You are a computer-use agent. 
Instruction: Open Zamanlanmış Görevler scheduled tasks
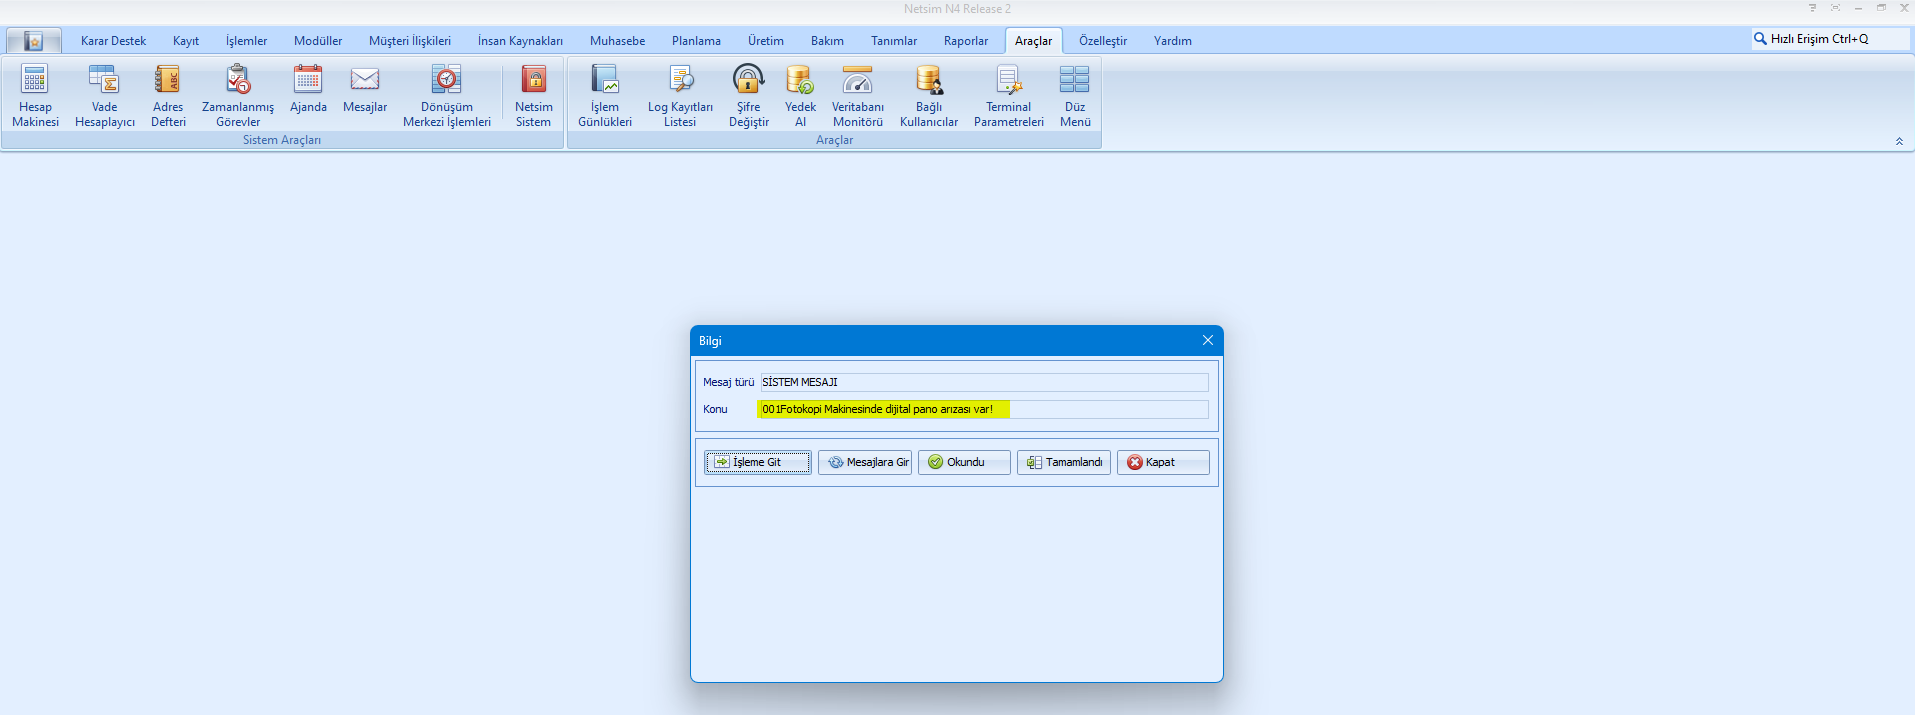(238, 96)
